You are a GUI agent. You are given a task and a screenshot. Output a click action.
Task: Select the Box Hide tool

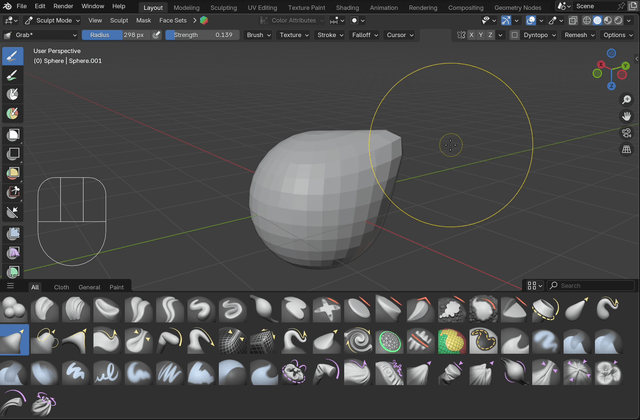(13, 154)
